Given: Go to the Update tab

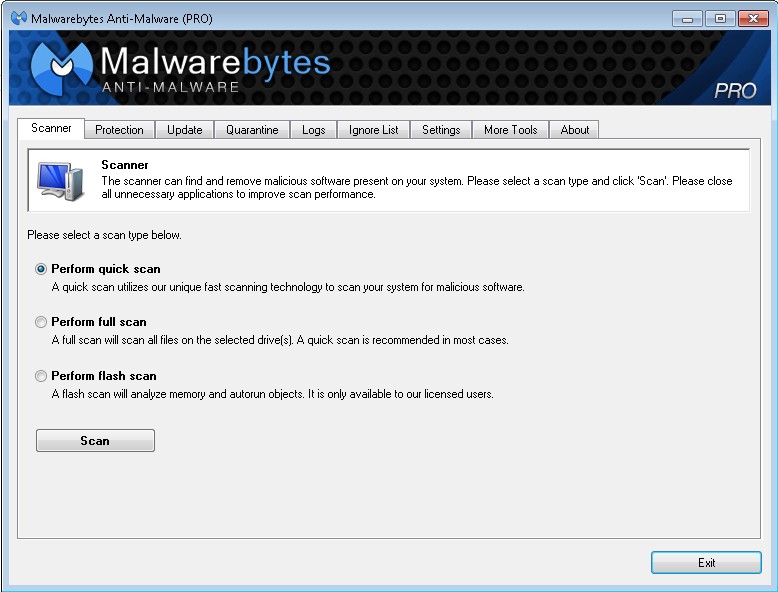Looking at the screenshot, I should [184, 130].
